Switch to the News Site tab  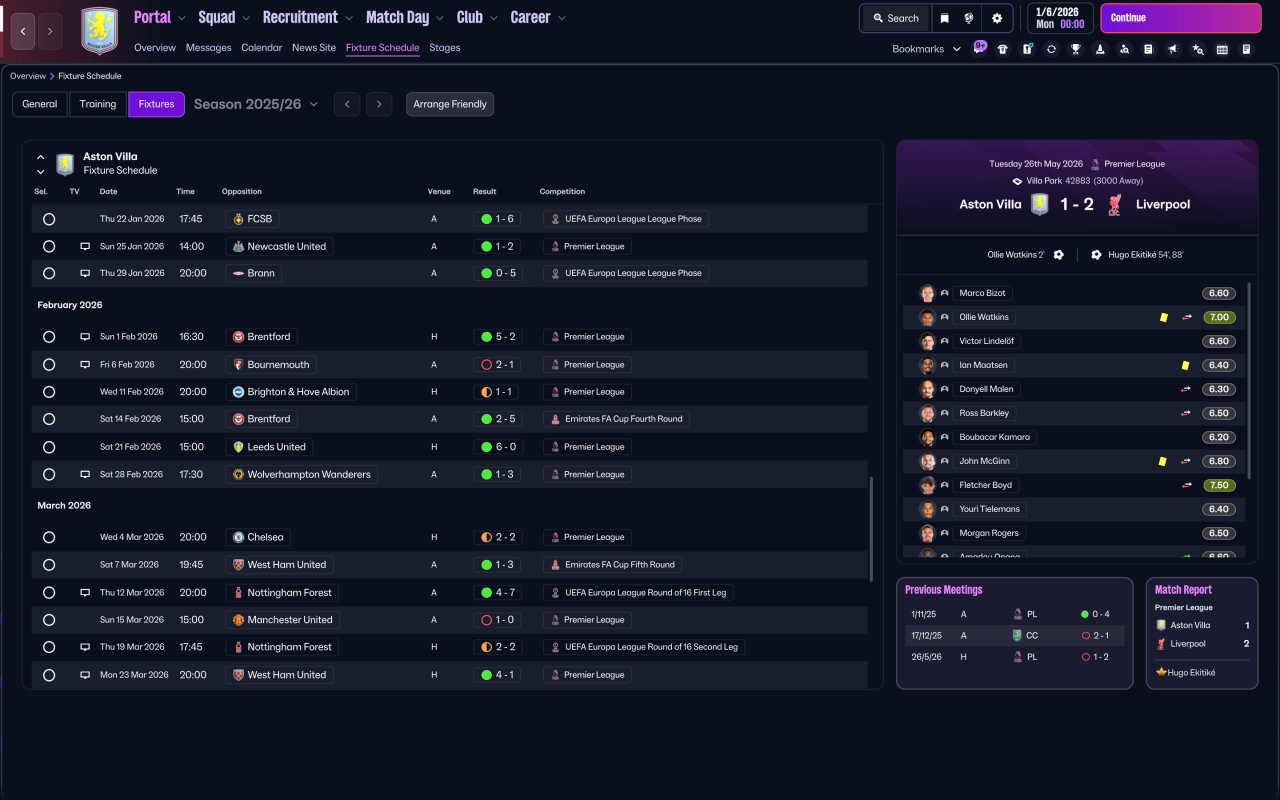point(314,48)
